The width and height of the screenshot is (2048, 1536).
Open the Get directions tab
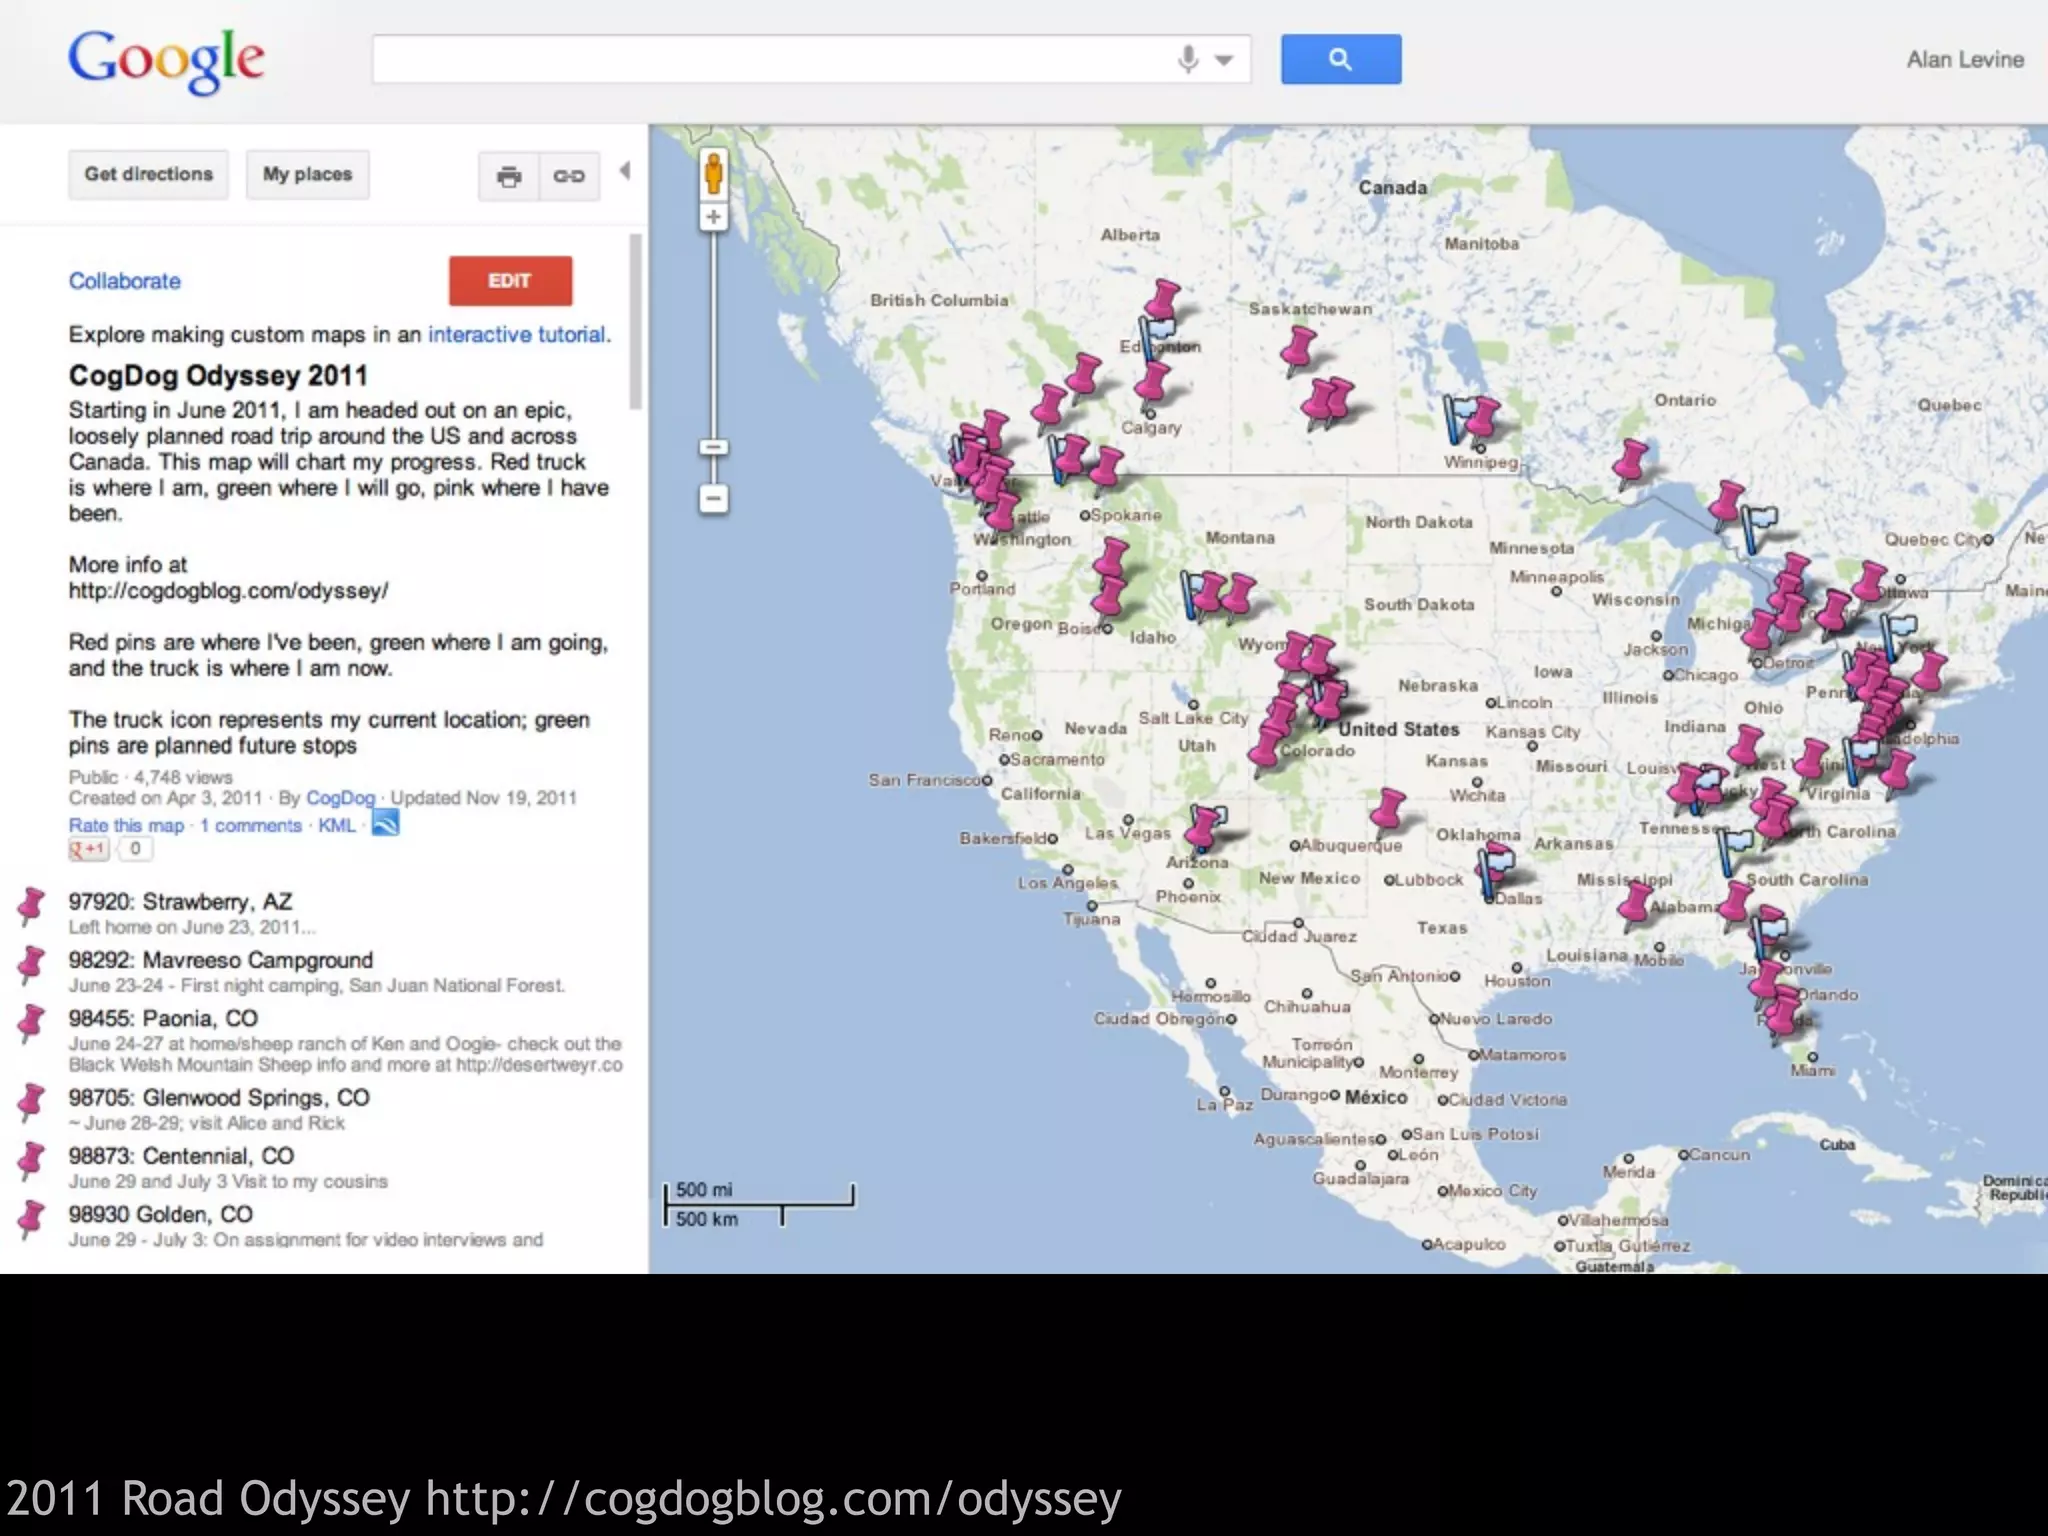coord(149,175)
